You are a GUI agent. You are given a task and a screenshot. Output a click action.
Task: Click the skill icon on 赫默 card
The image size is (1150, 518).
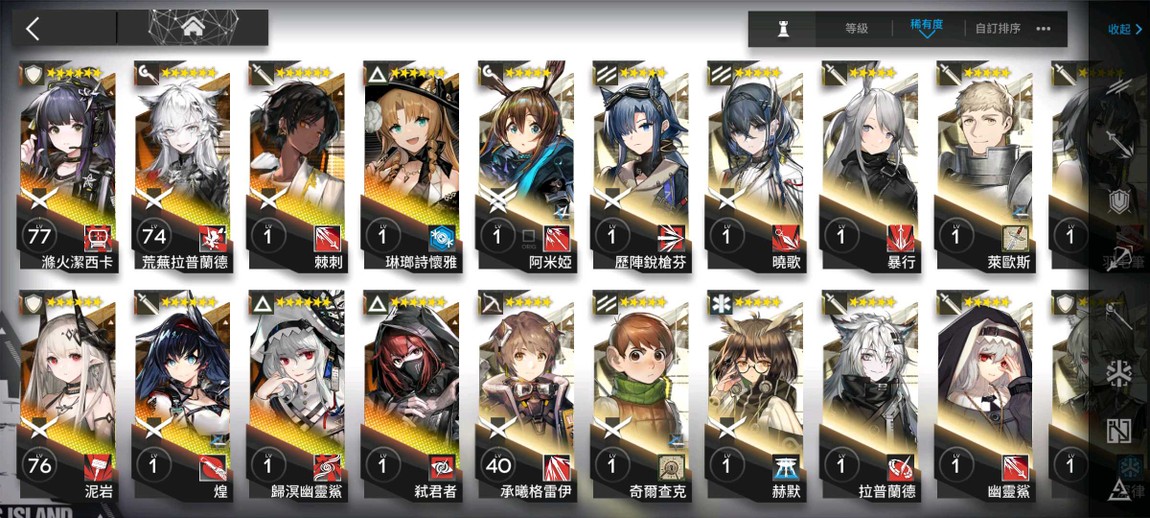[x=785, y=467]
